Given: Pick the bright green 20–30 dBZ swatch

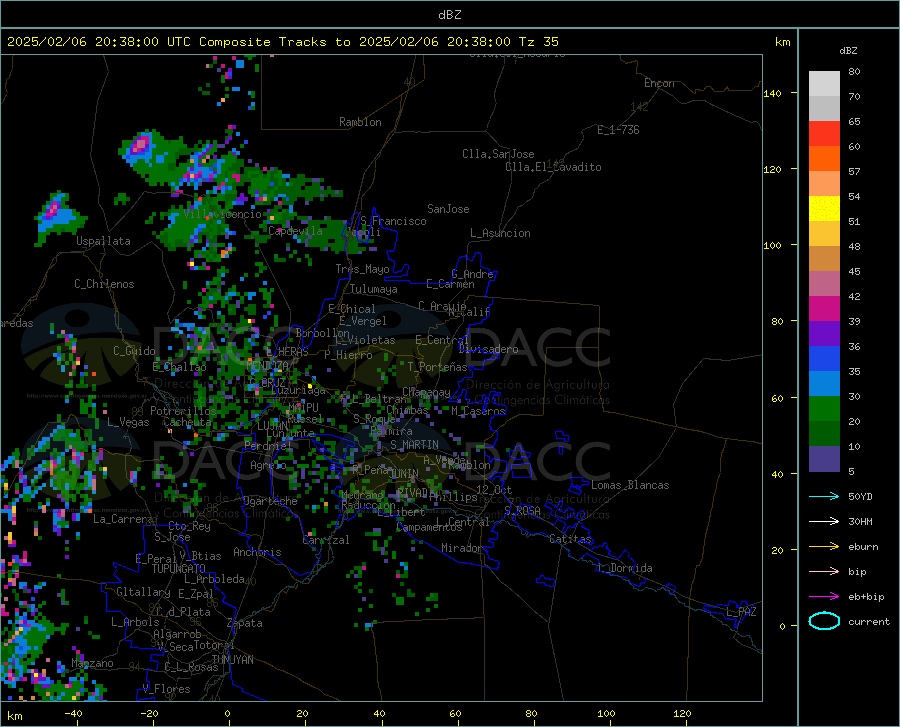Looking at the screenshot, I should pyautogui.click(x=824, y=409).
